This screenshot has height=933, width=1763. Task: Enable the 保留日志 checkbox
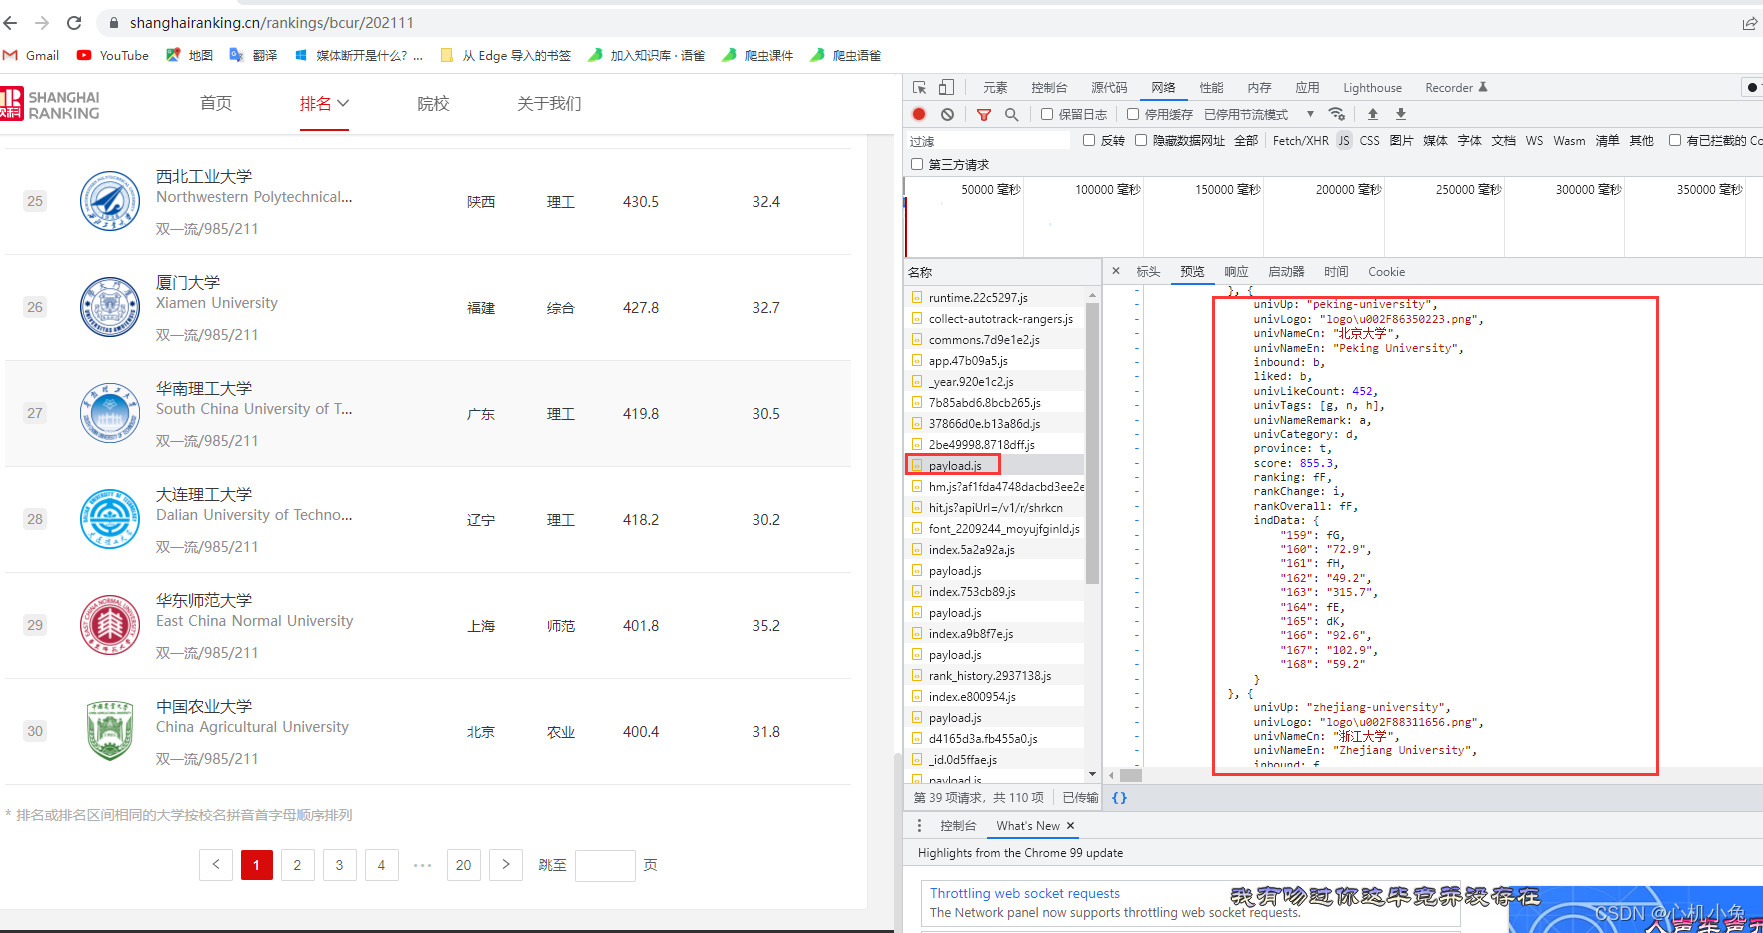coord(1047,114)
